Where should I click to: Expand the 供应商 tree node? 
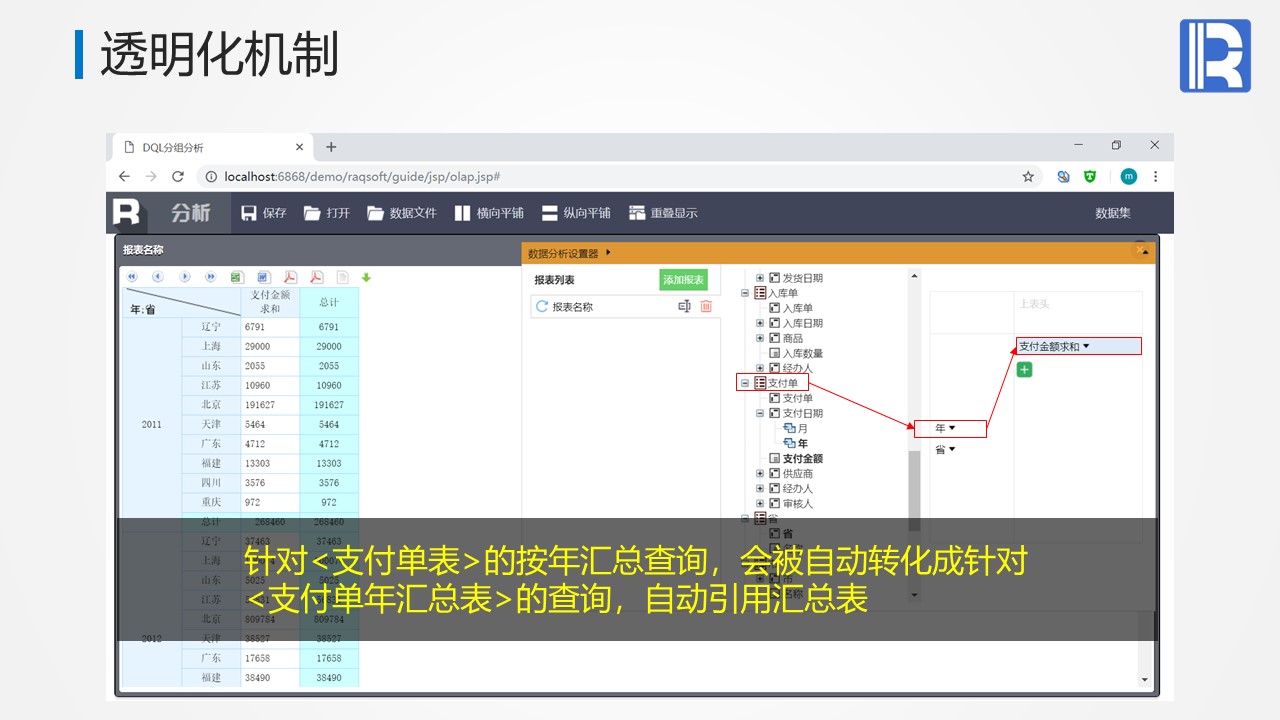point(760,473)
